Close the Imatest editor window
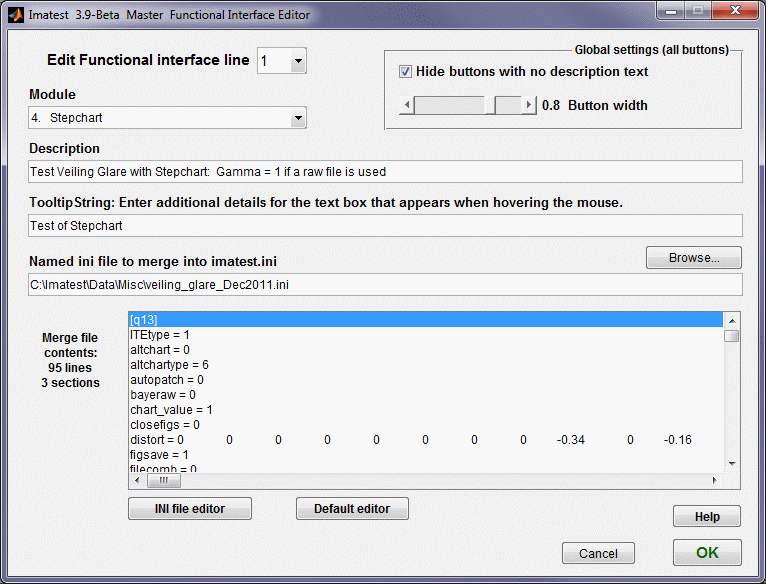 click(735, 11)
